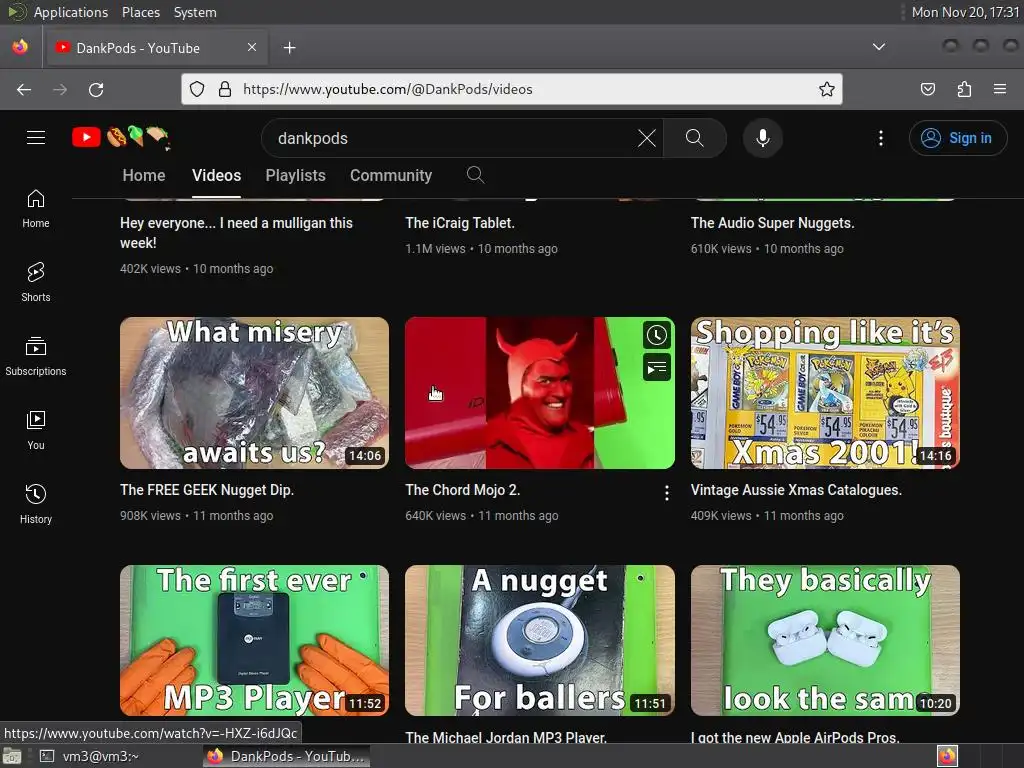Close the DankPods - YouTube tab
The height and width of the screenshot is (768, 1024).
click(252, 47)
